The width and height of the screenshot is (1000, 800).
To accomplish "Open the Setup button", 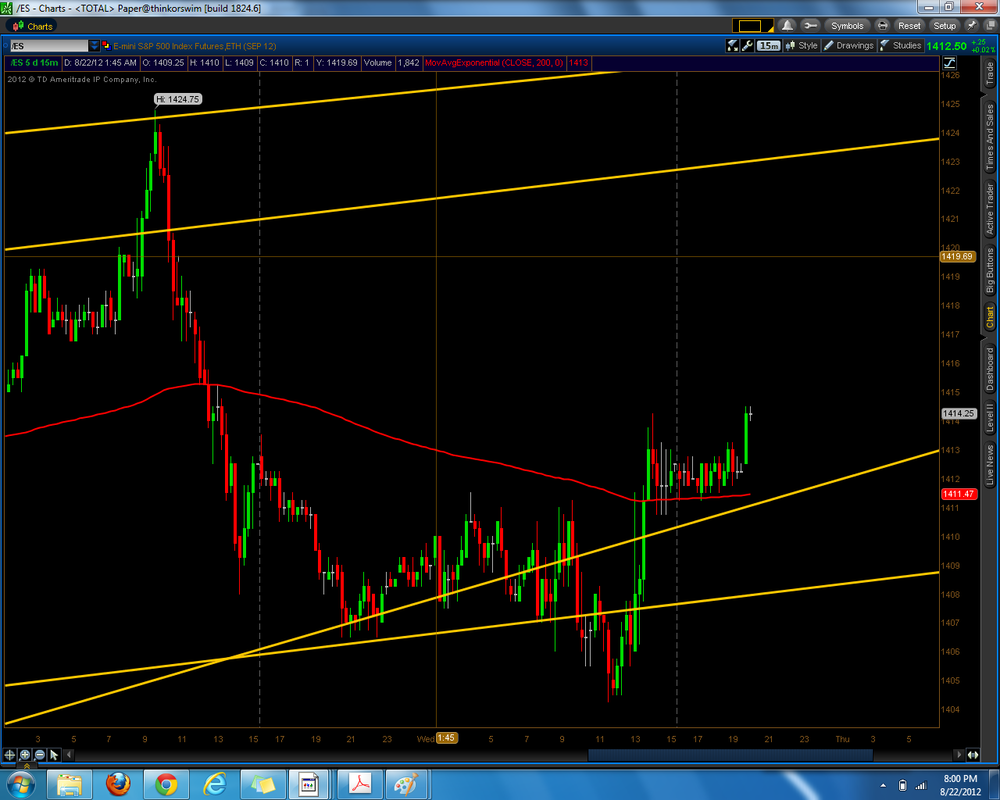I will pyautogui.click(x=945, y=26).
